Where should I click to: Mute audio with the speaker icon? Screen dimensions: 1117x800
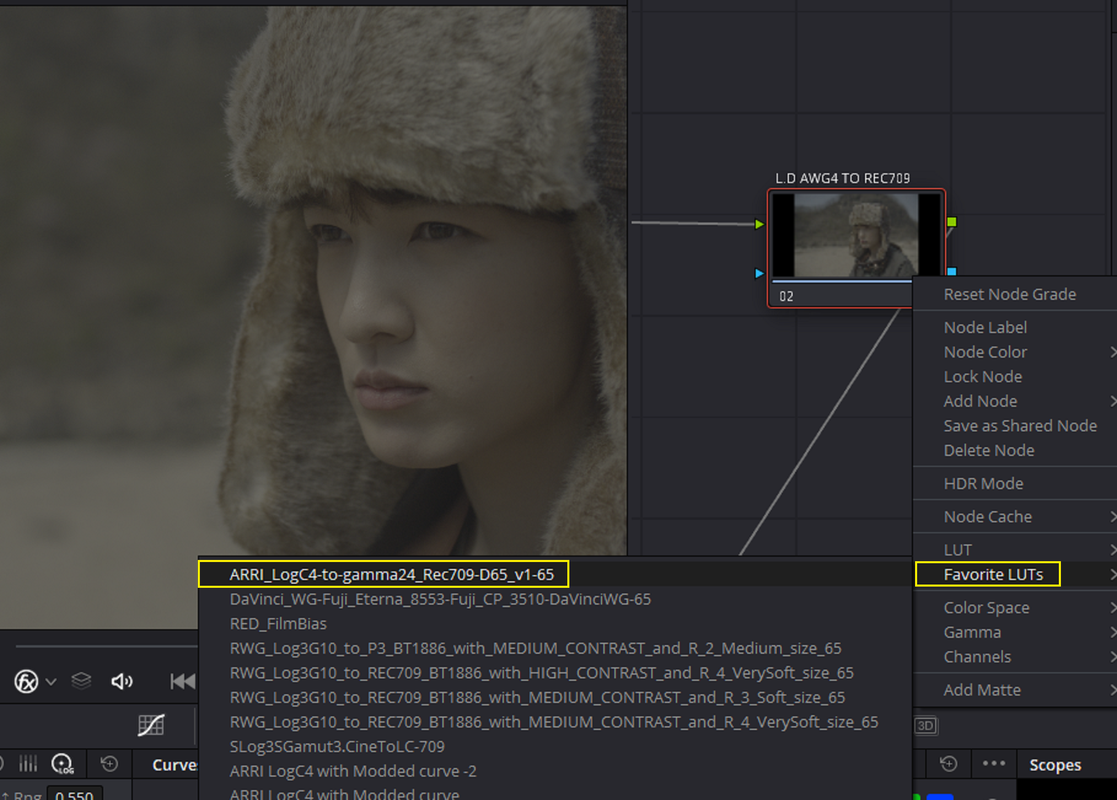coord(122,682)
